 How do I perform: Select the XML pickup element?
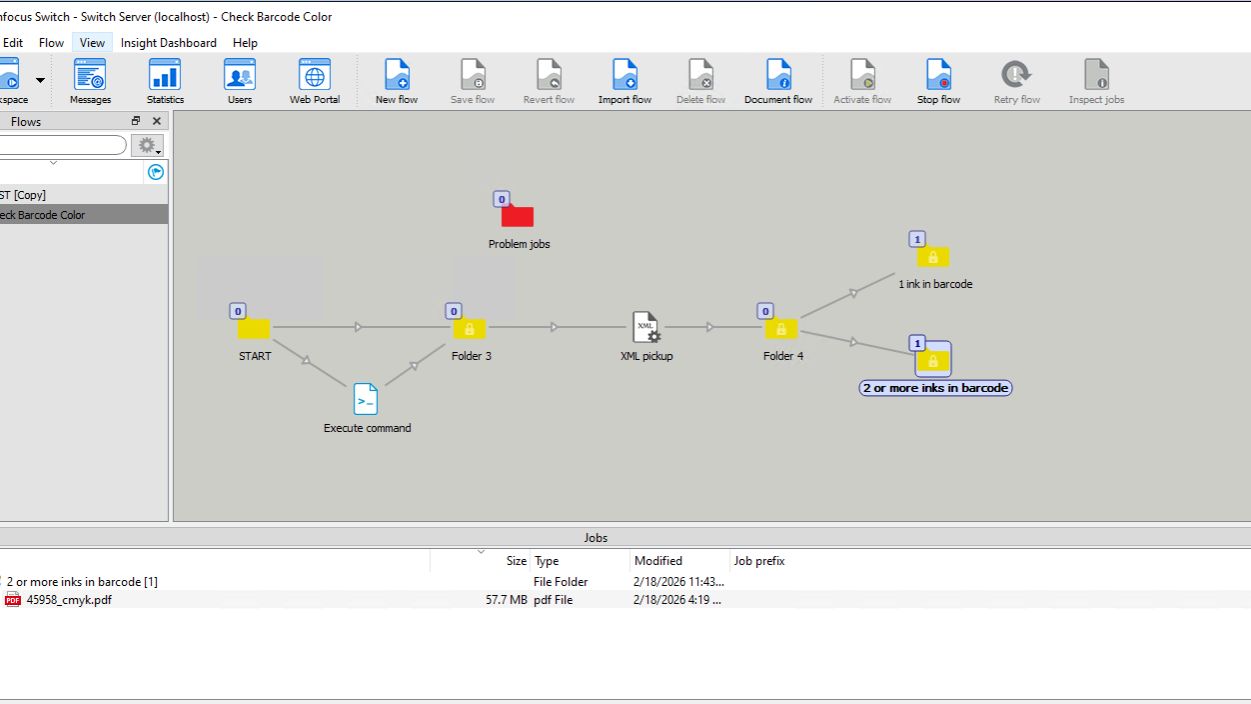click(x=646, y=327)
